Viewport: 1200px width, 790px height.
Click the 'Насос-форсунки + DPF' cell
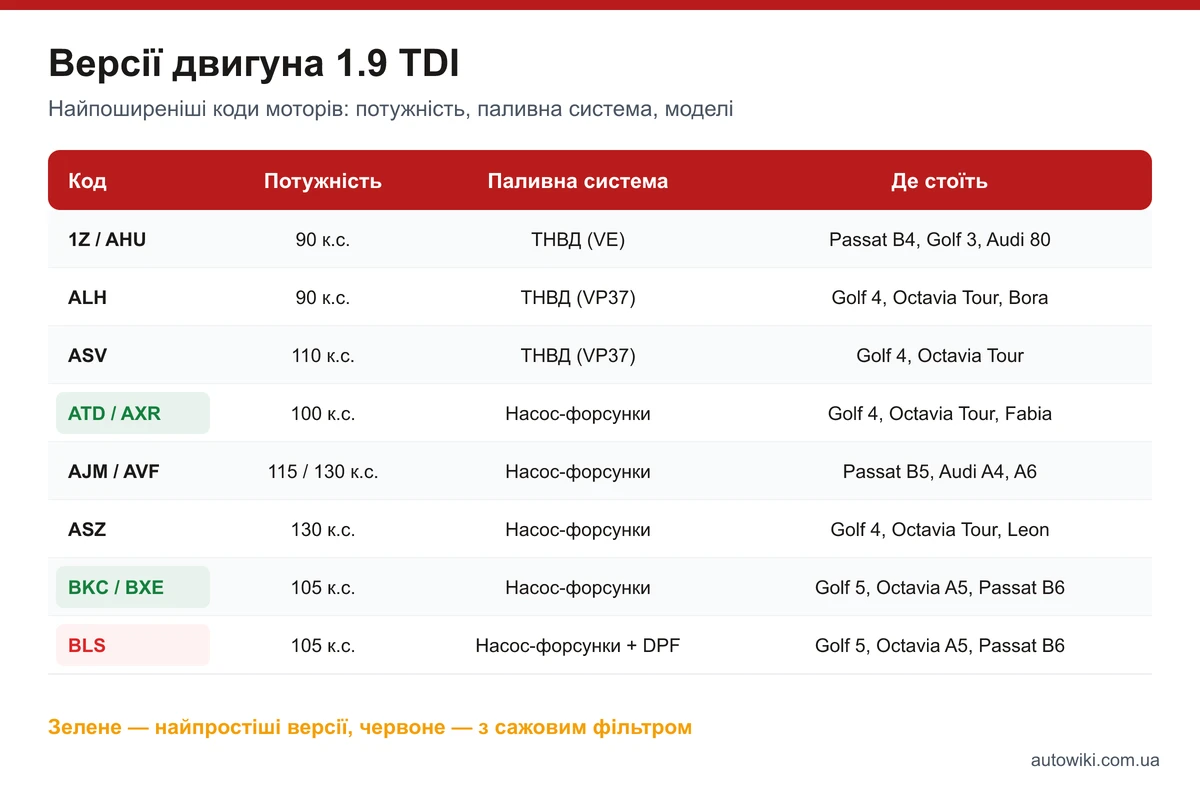(x=578, y=646)
